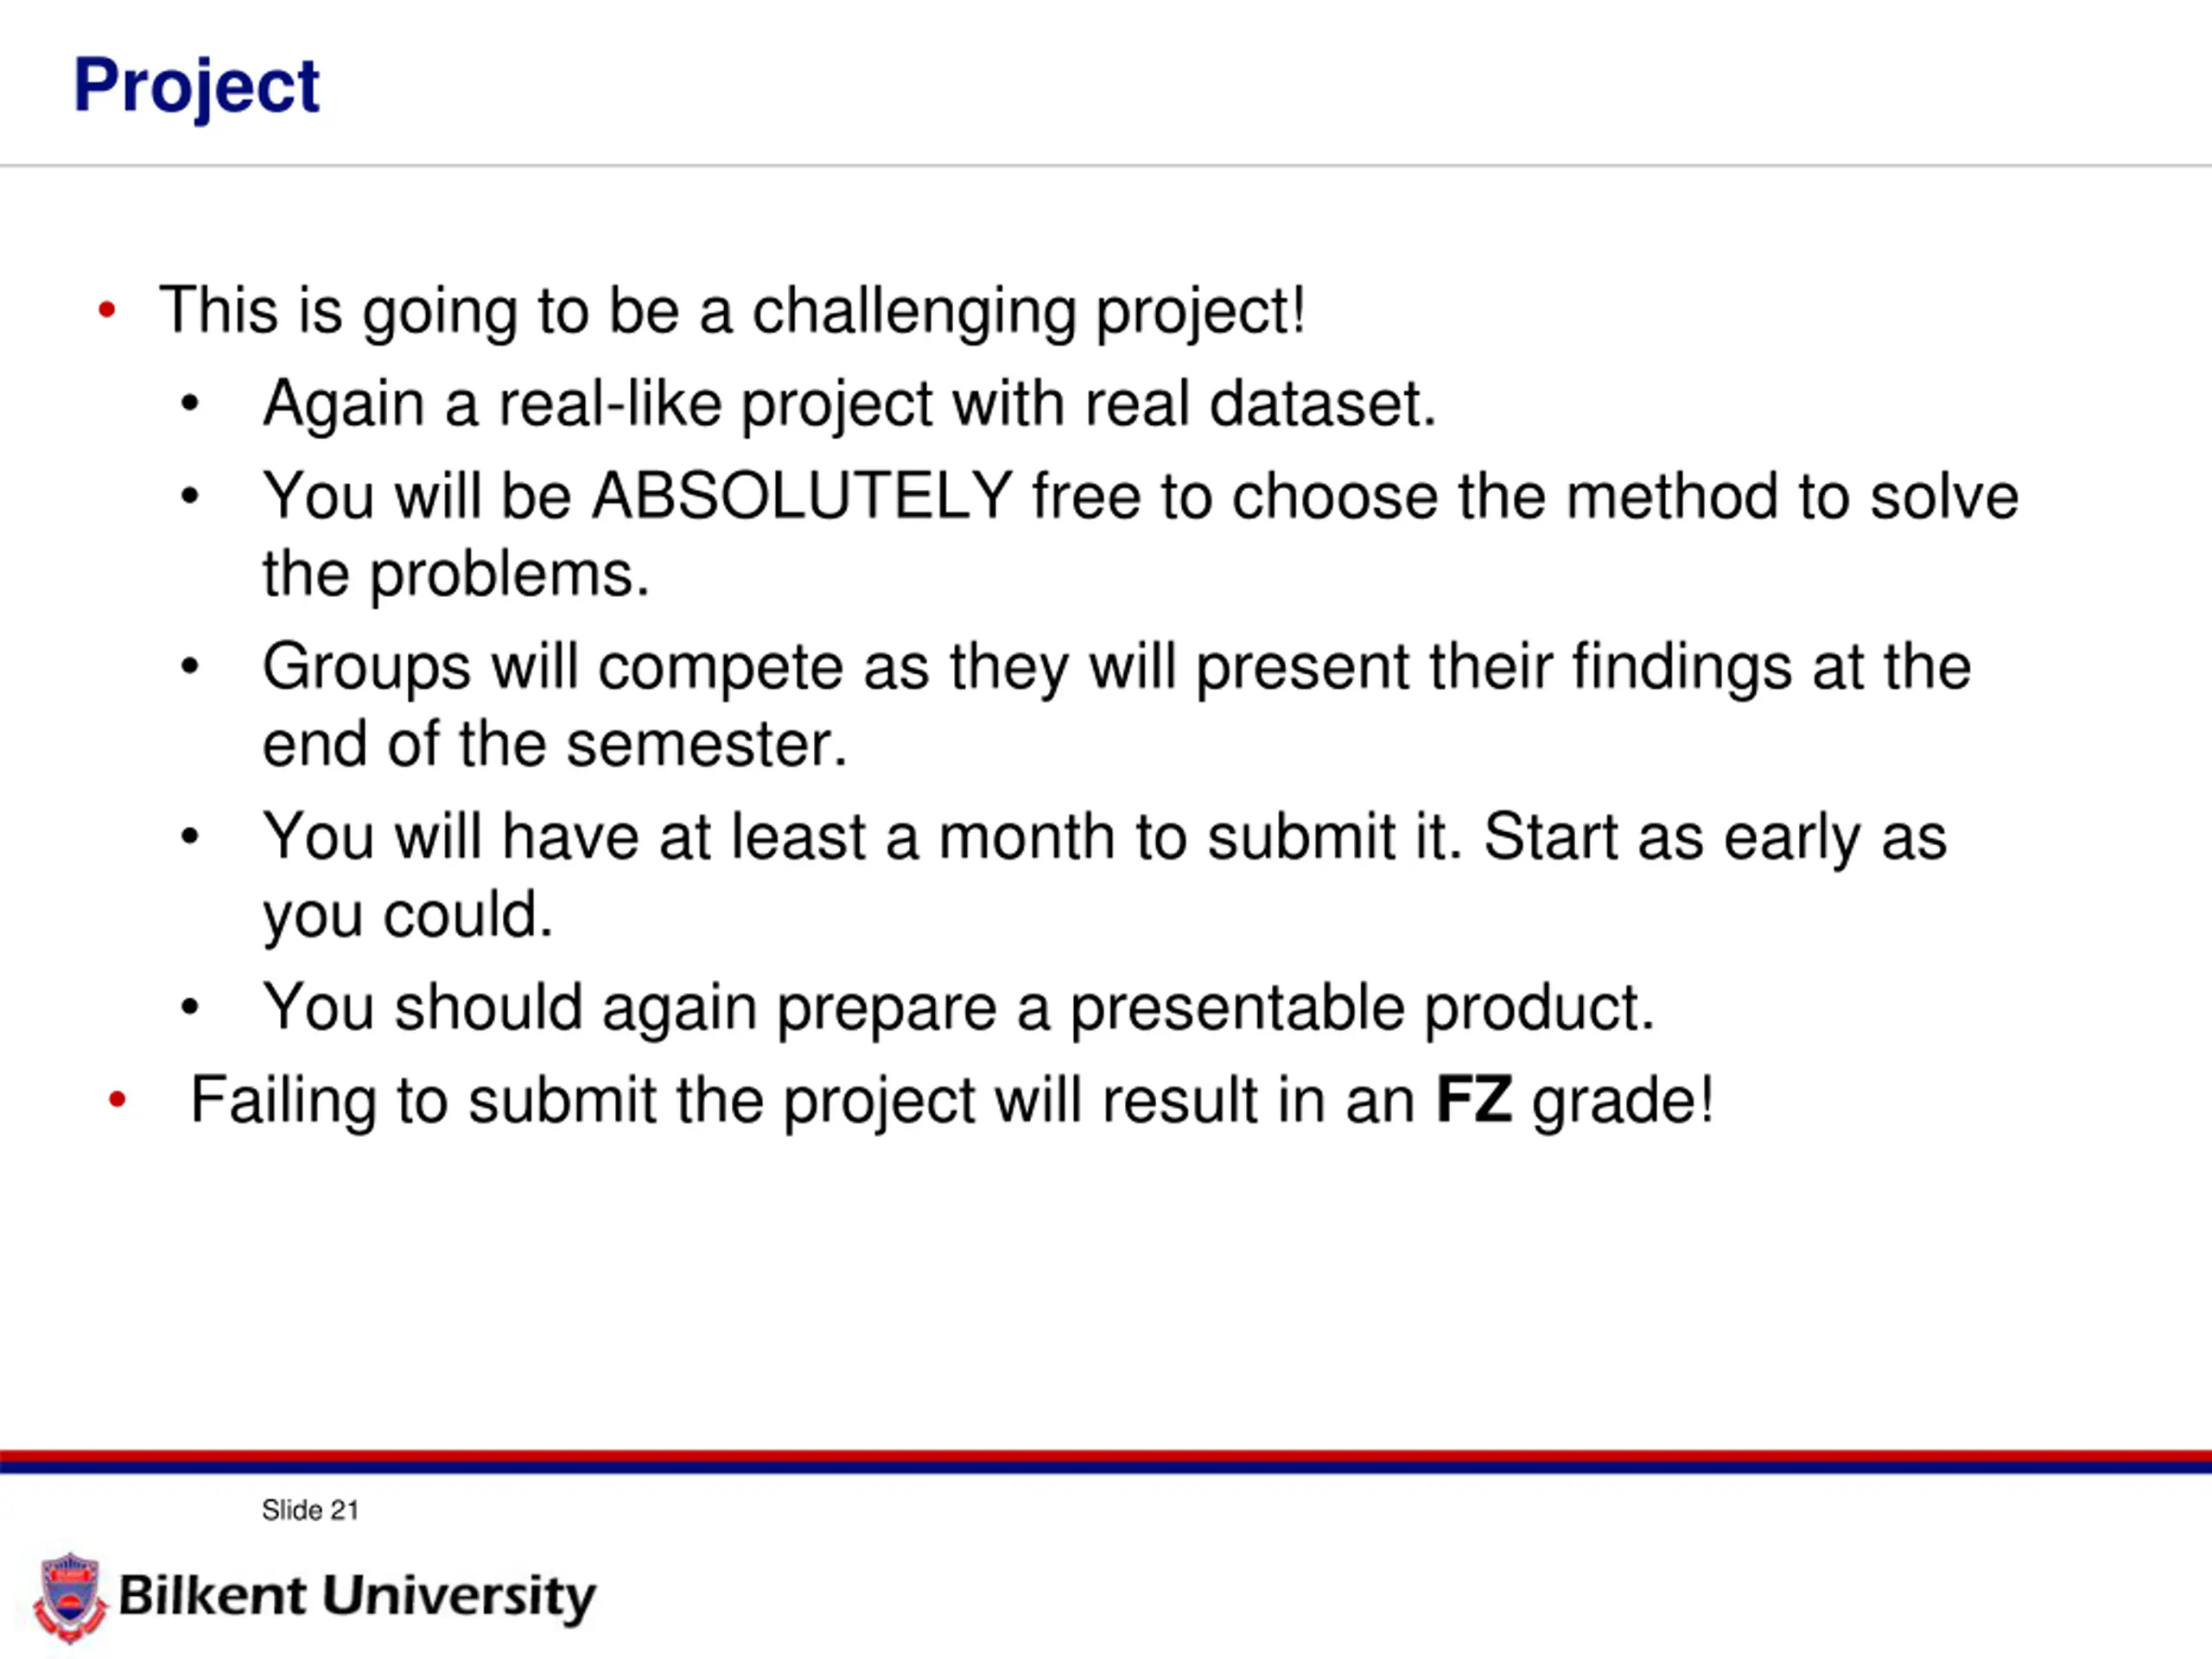Screen dimensions: 2212x1659
Task: Click the line 'This is going to be a challenging project!'
Action: click(733, 312)
